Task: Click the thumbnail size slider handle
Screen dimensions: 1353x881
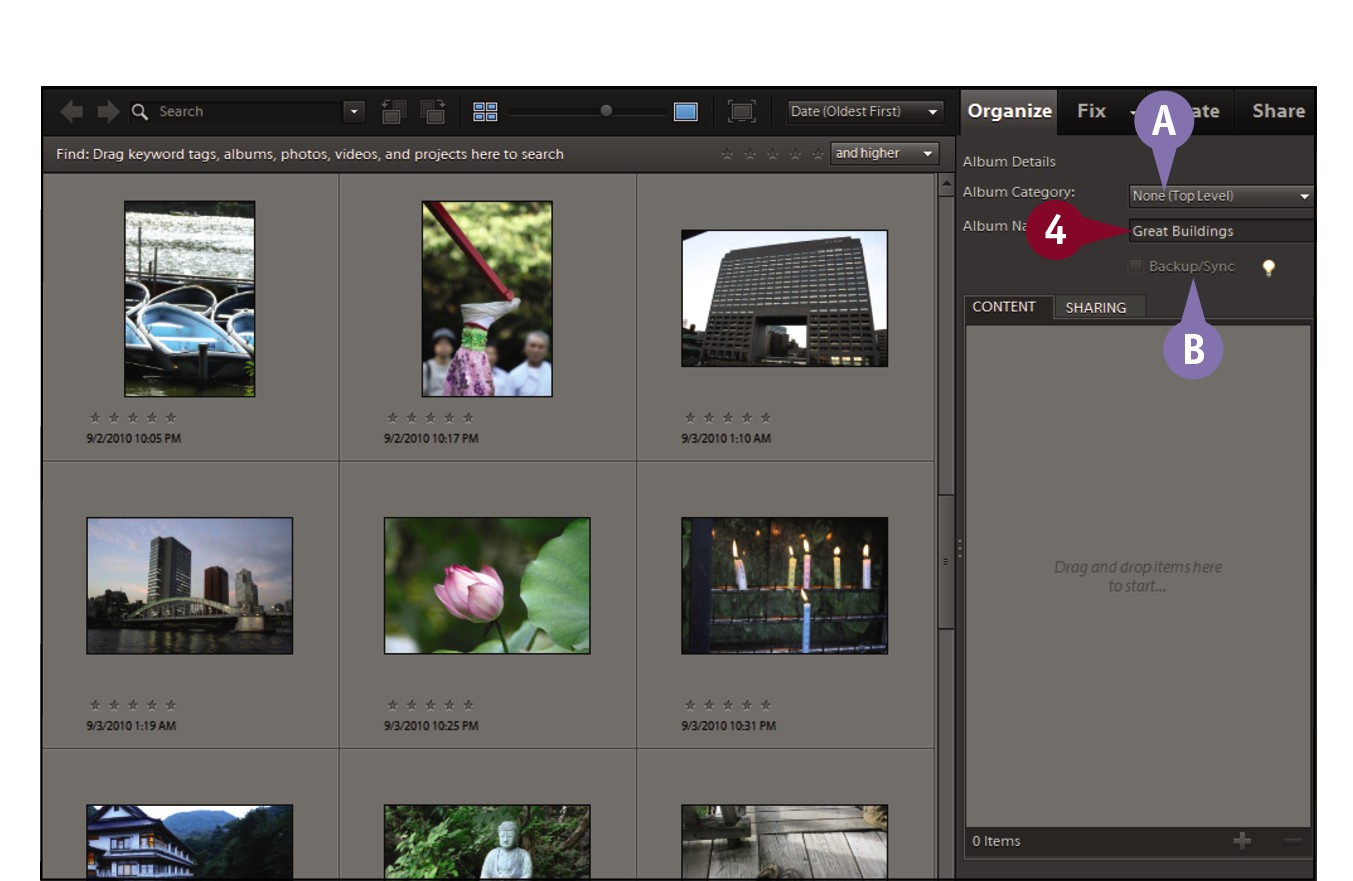Action: tap(606, 111)
